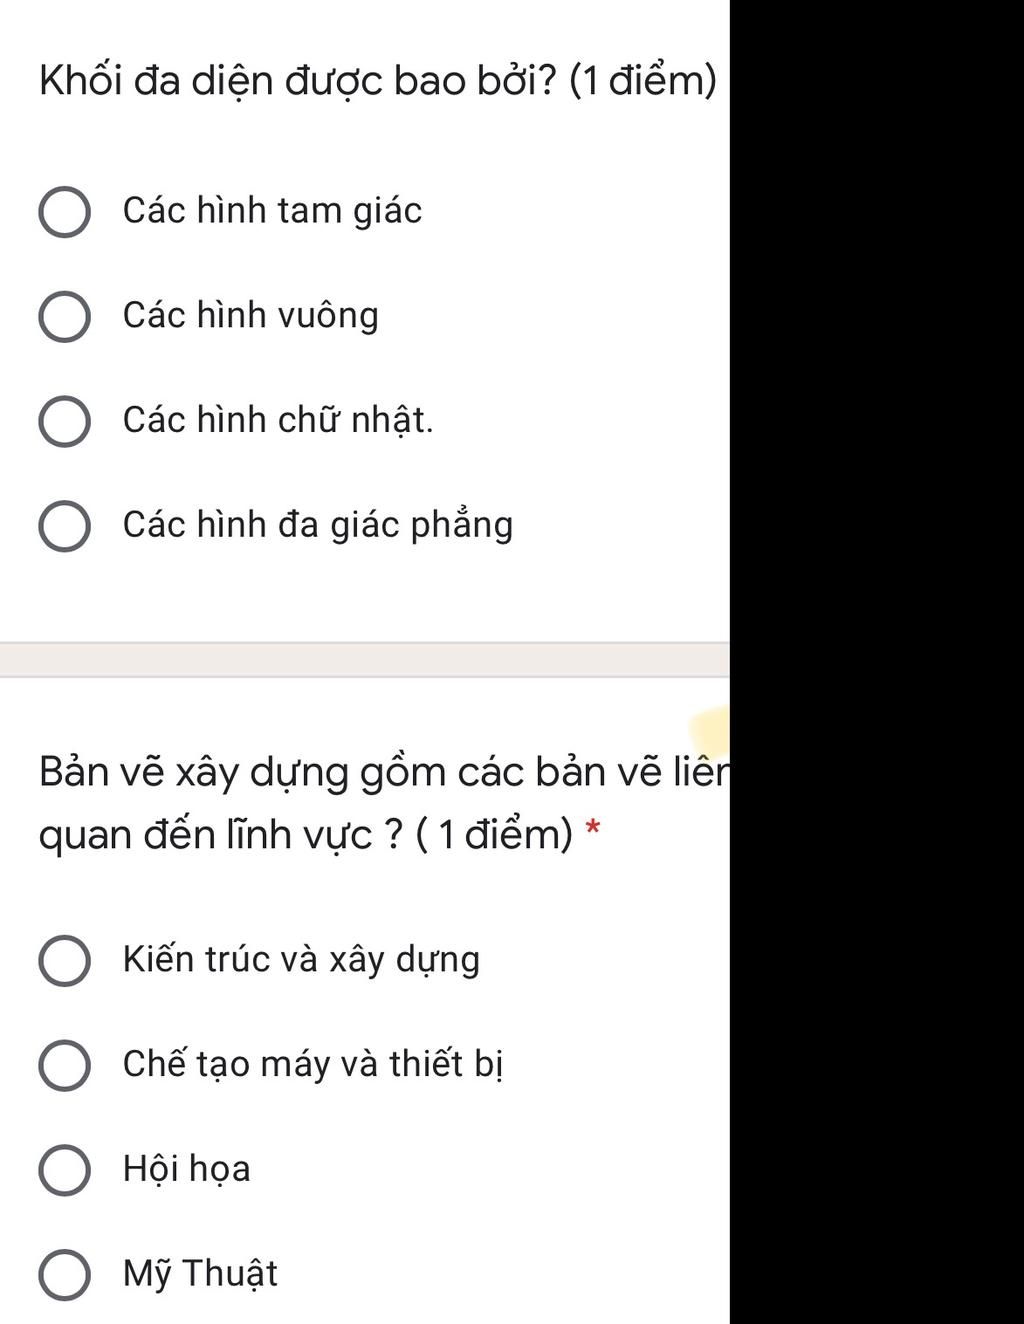
Task: Select the 'Các hình tam giác' radio button
Action: coord(65,212)
